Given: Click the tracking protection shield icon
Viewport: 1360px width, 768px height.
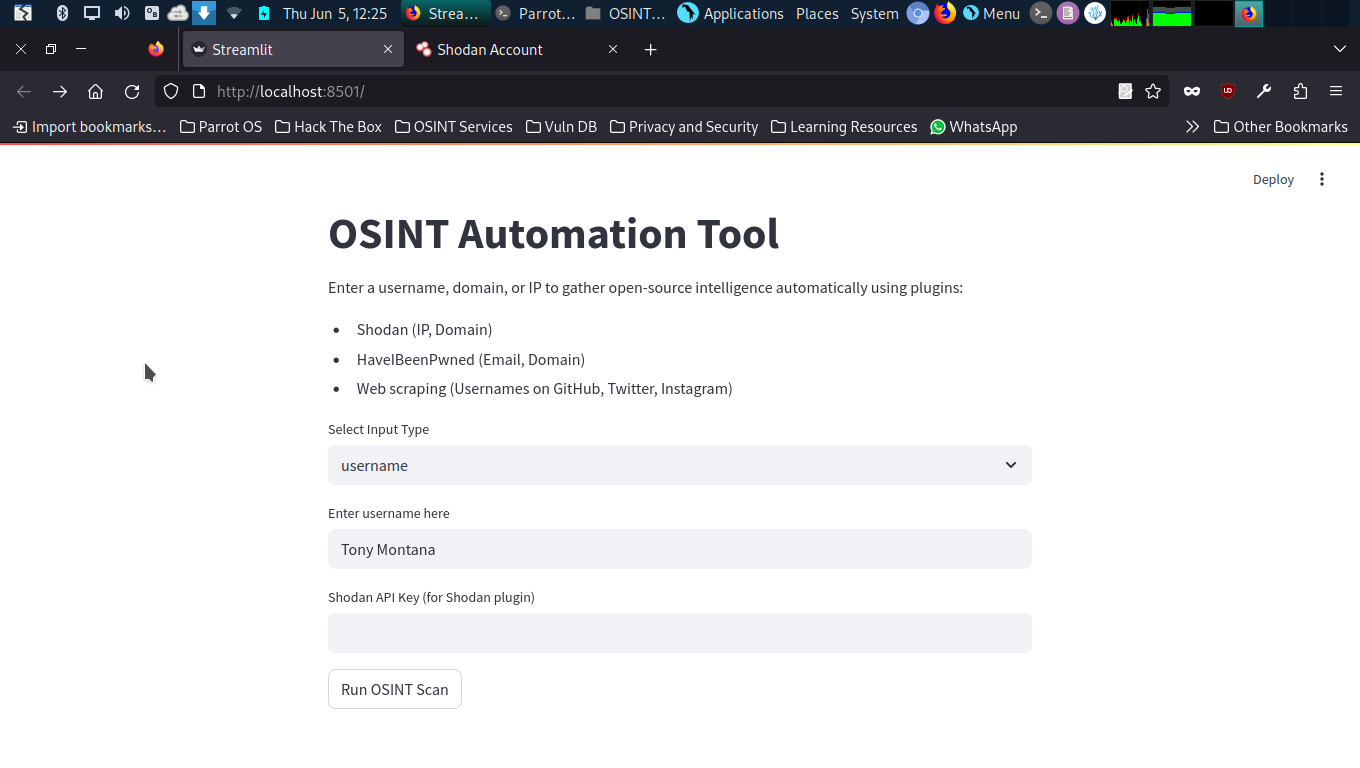Looking at the screenshot, I should coord(171,91).
